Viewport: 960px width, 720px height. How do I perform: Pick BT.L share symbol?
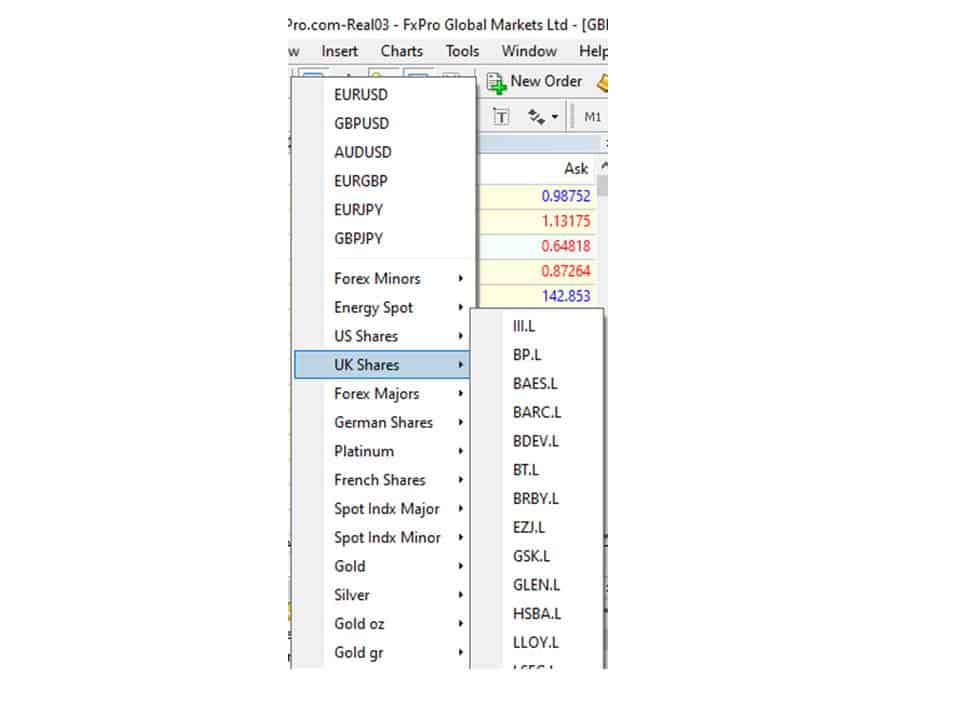coord(537,470)
